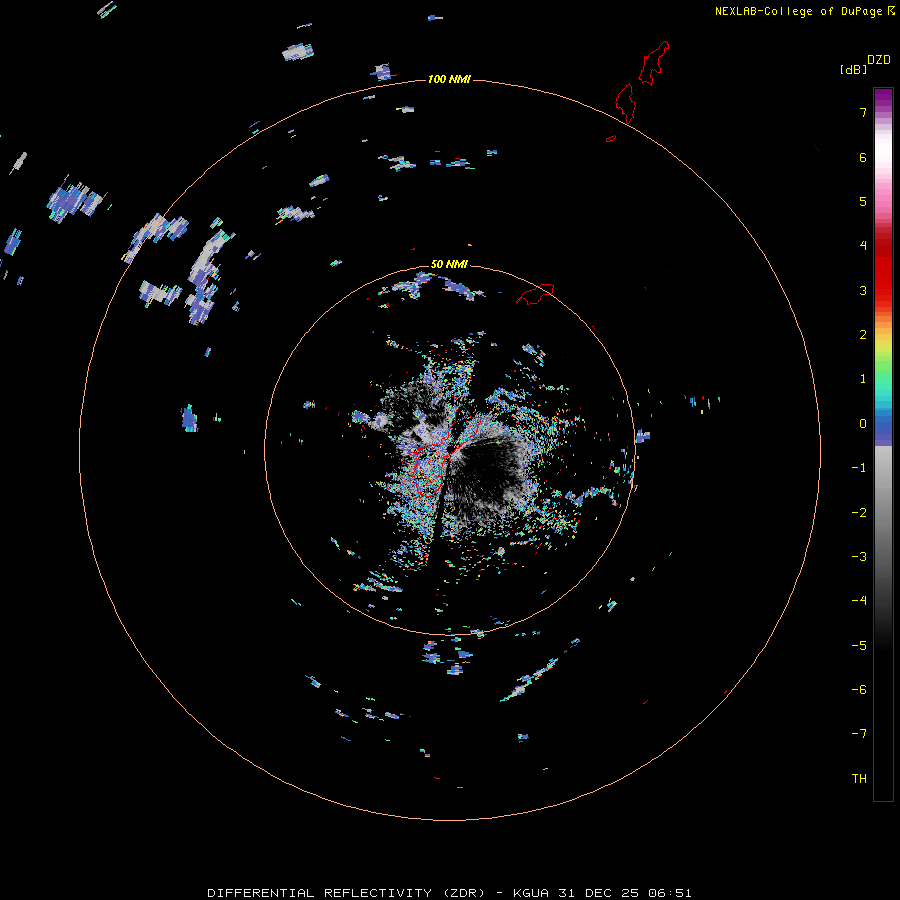Screen dimensions: 900x900
Task: Click the -2 value on the color scale
Action: click(859, 513)
